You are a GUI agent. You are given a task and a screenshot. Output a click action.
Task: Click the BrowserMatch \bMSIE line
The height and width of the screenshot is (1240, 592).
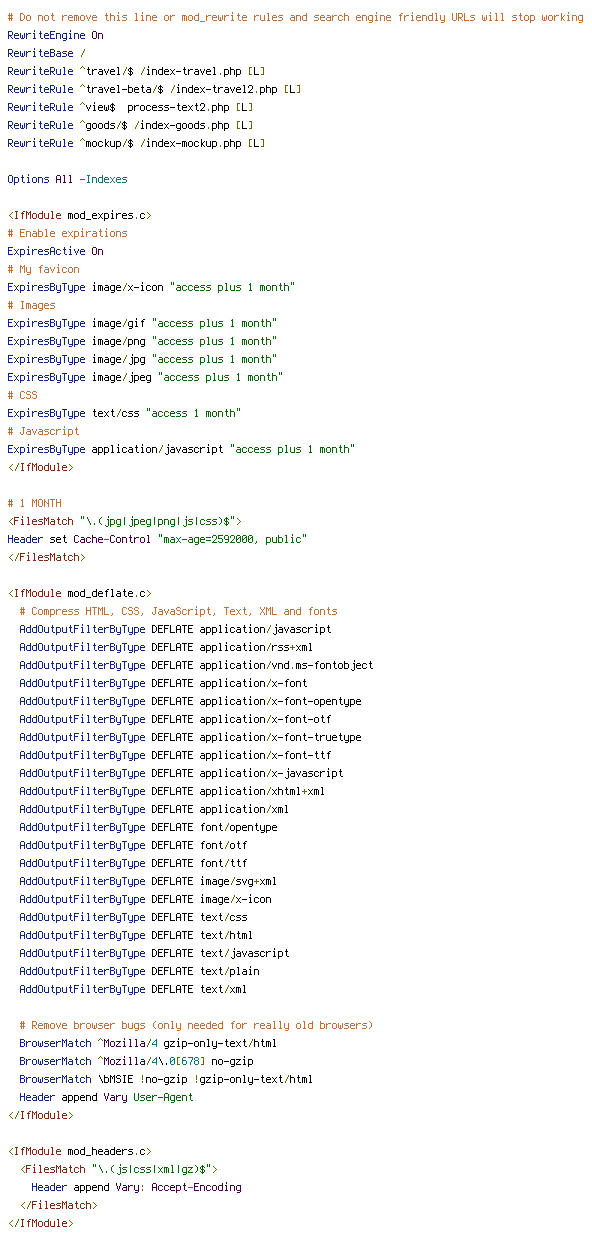(x=166, y=1079)
